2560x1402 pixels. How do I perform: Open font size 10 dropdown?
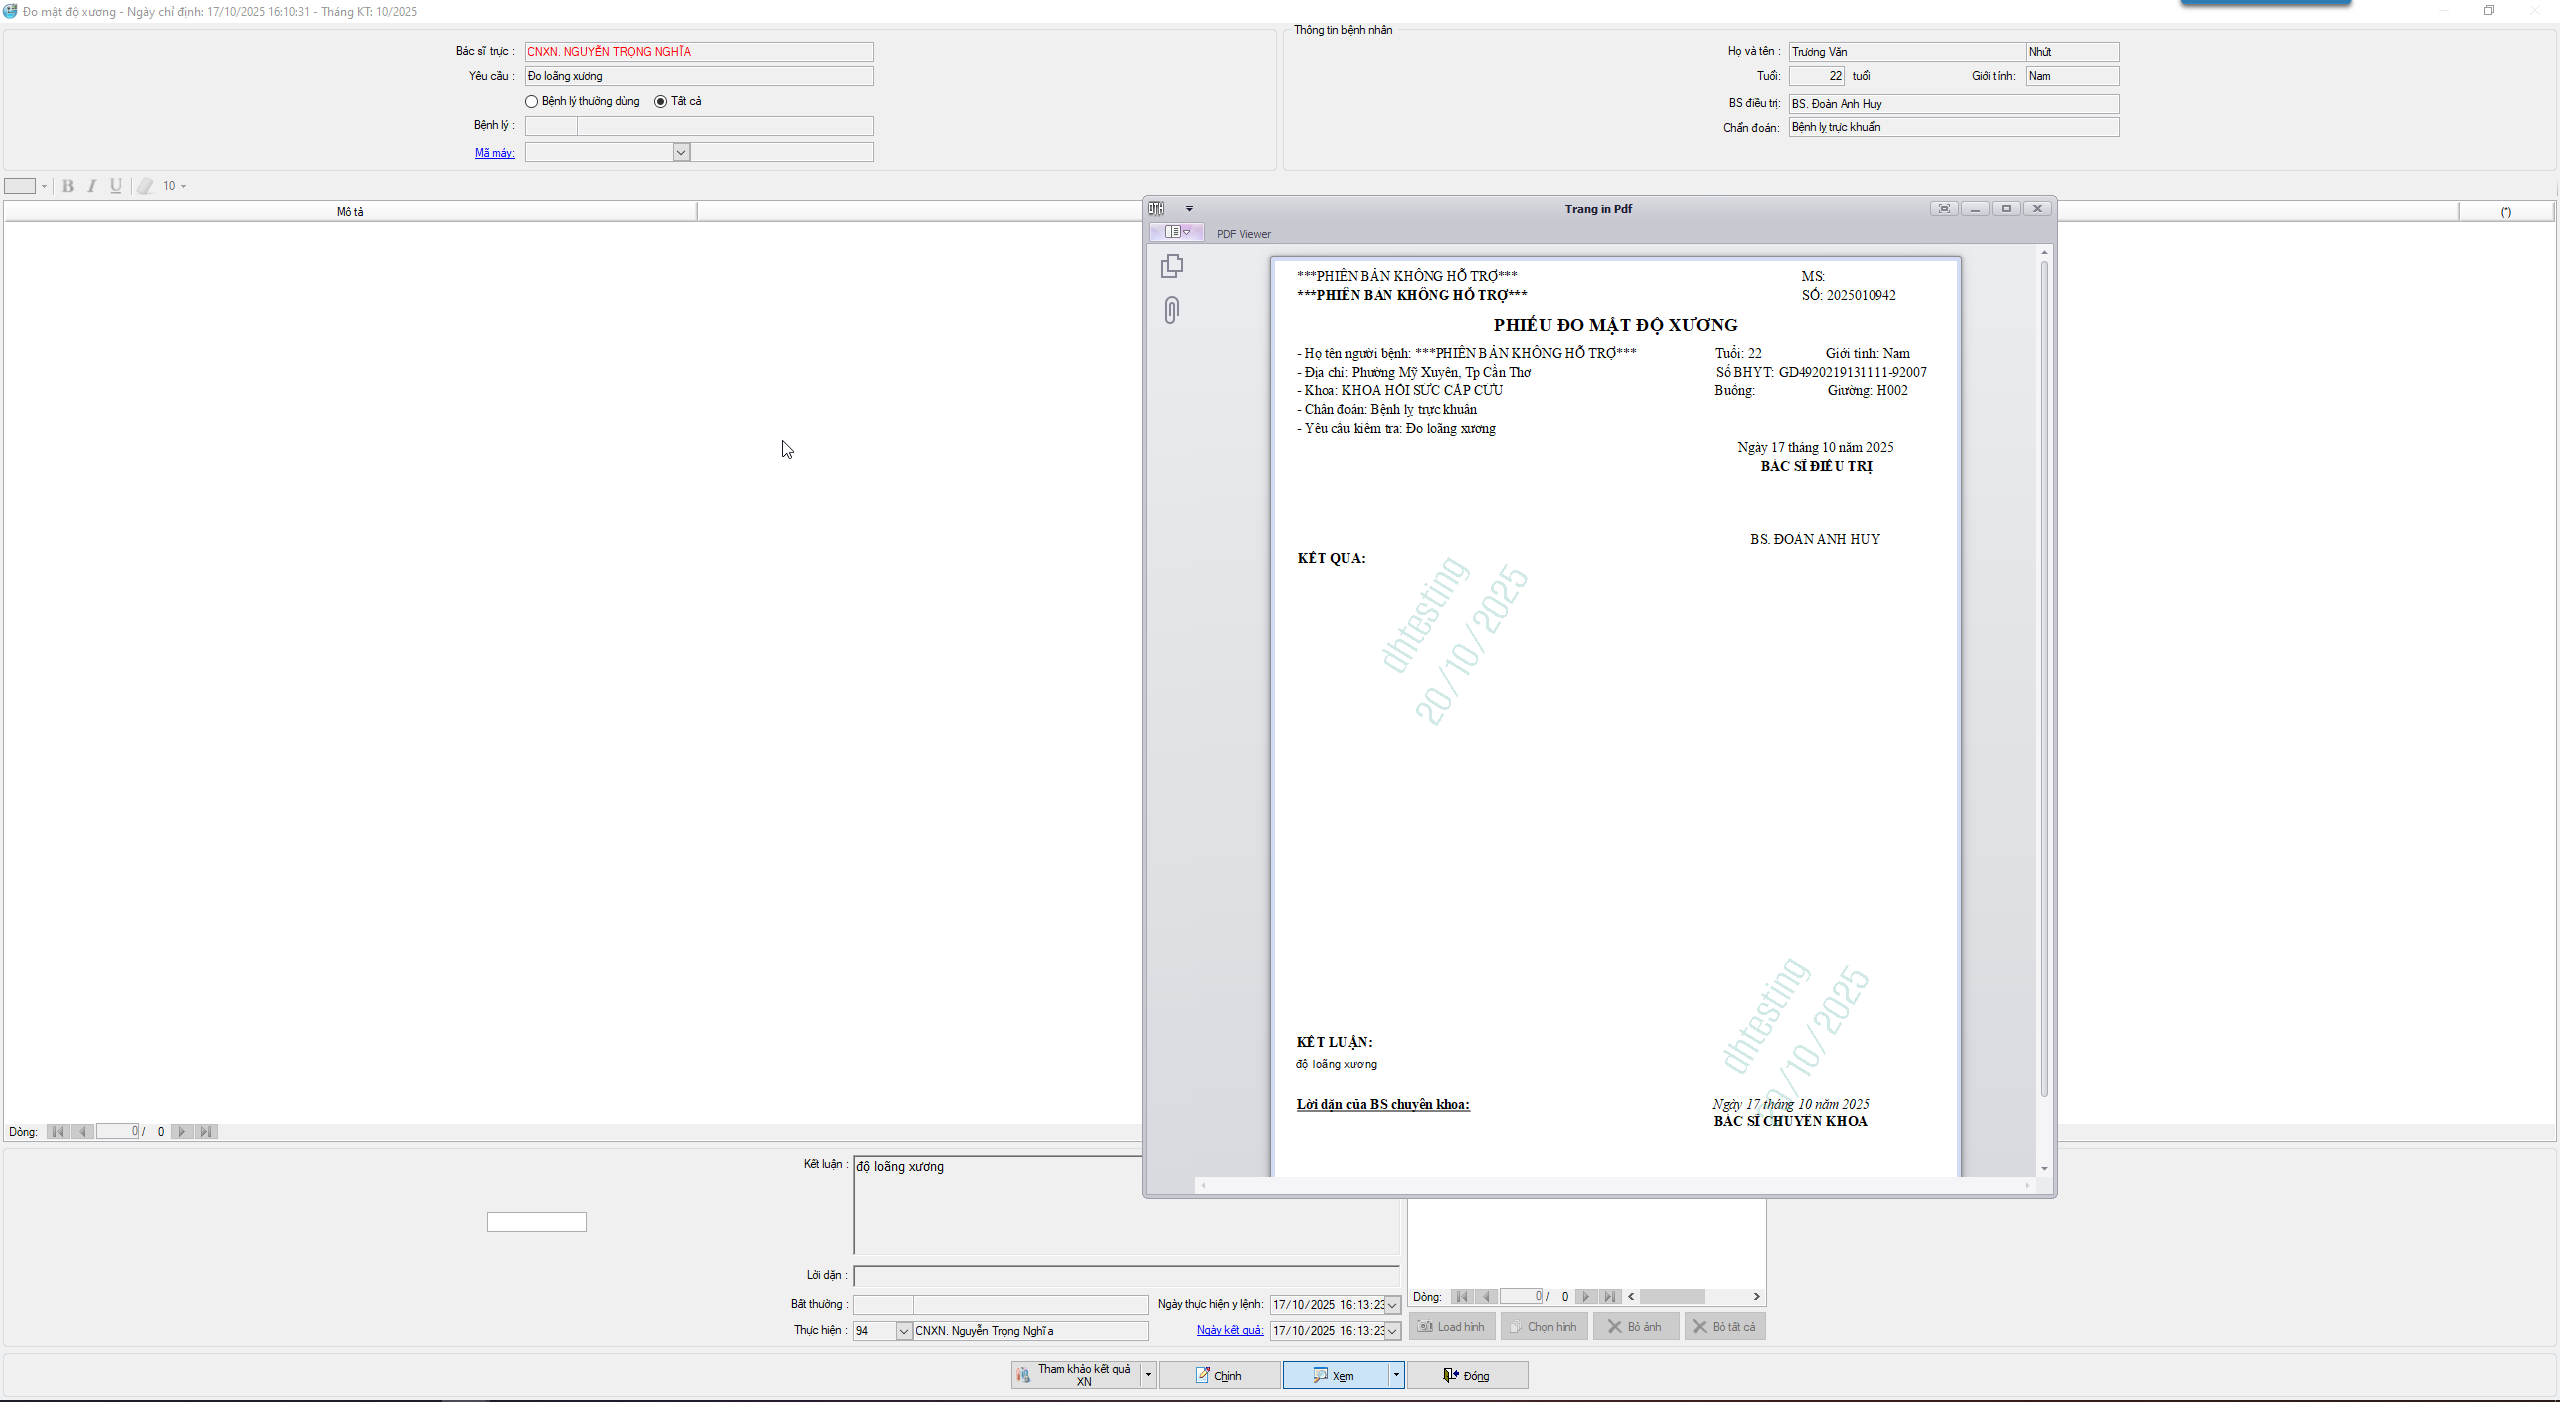(x=184, y=186)
